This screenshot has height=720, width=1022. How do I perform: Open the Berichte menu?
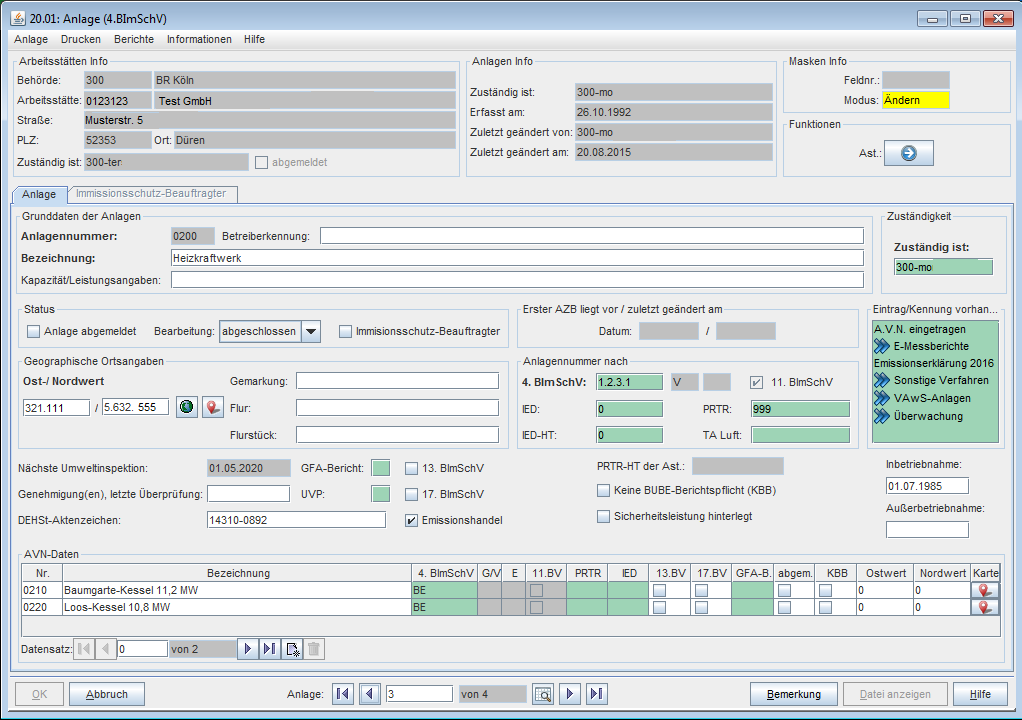134,39
